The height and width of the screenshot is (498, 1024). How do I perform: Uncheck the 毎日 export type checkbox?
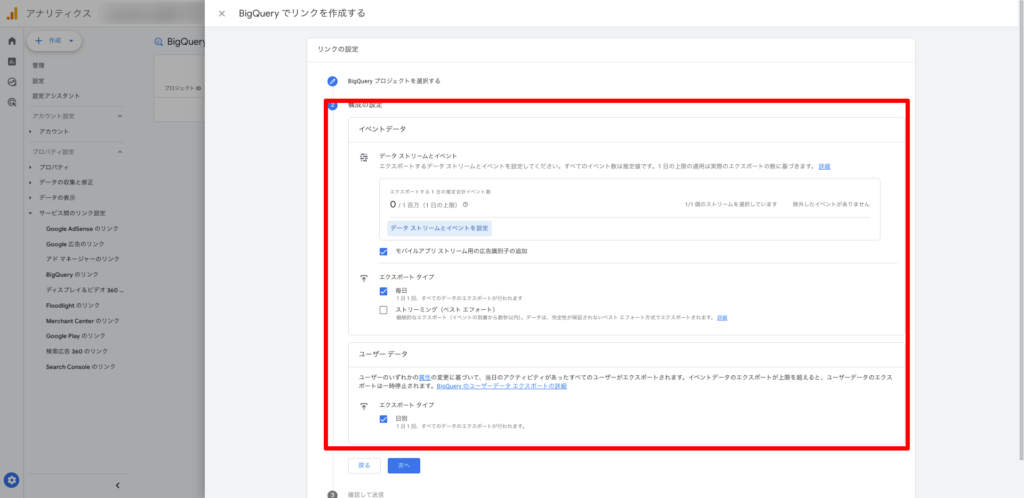click(x=384, y=291)
